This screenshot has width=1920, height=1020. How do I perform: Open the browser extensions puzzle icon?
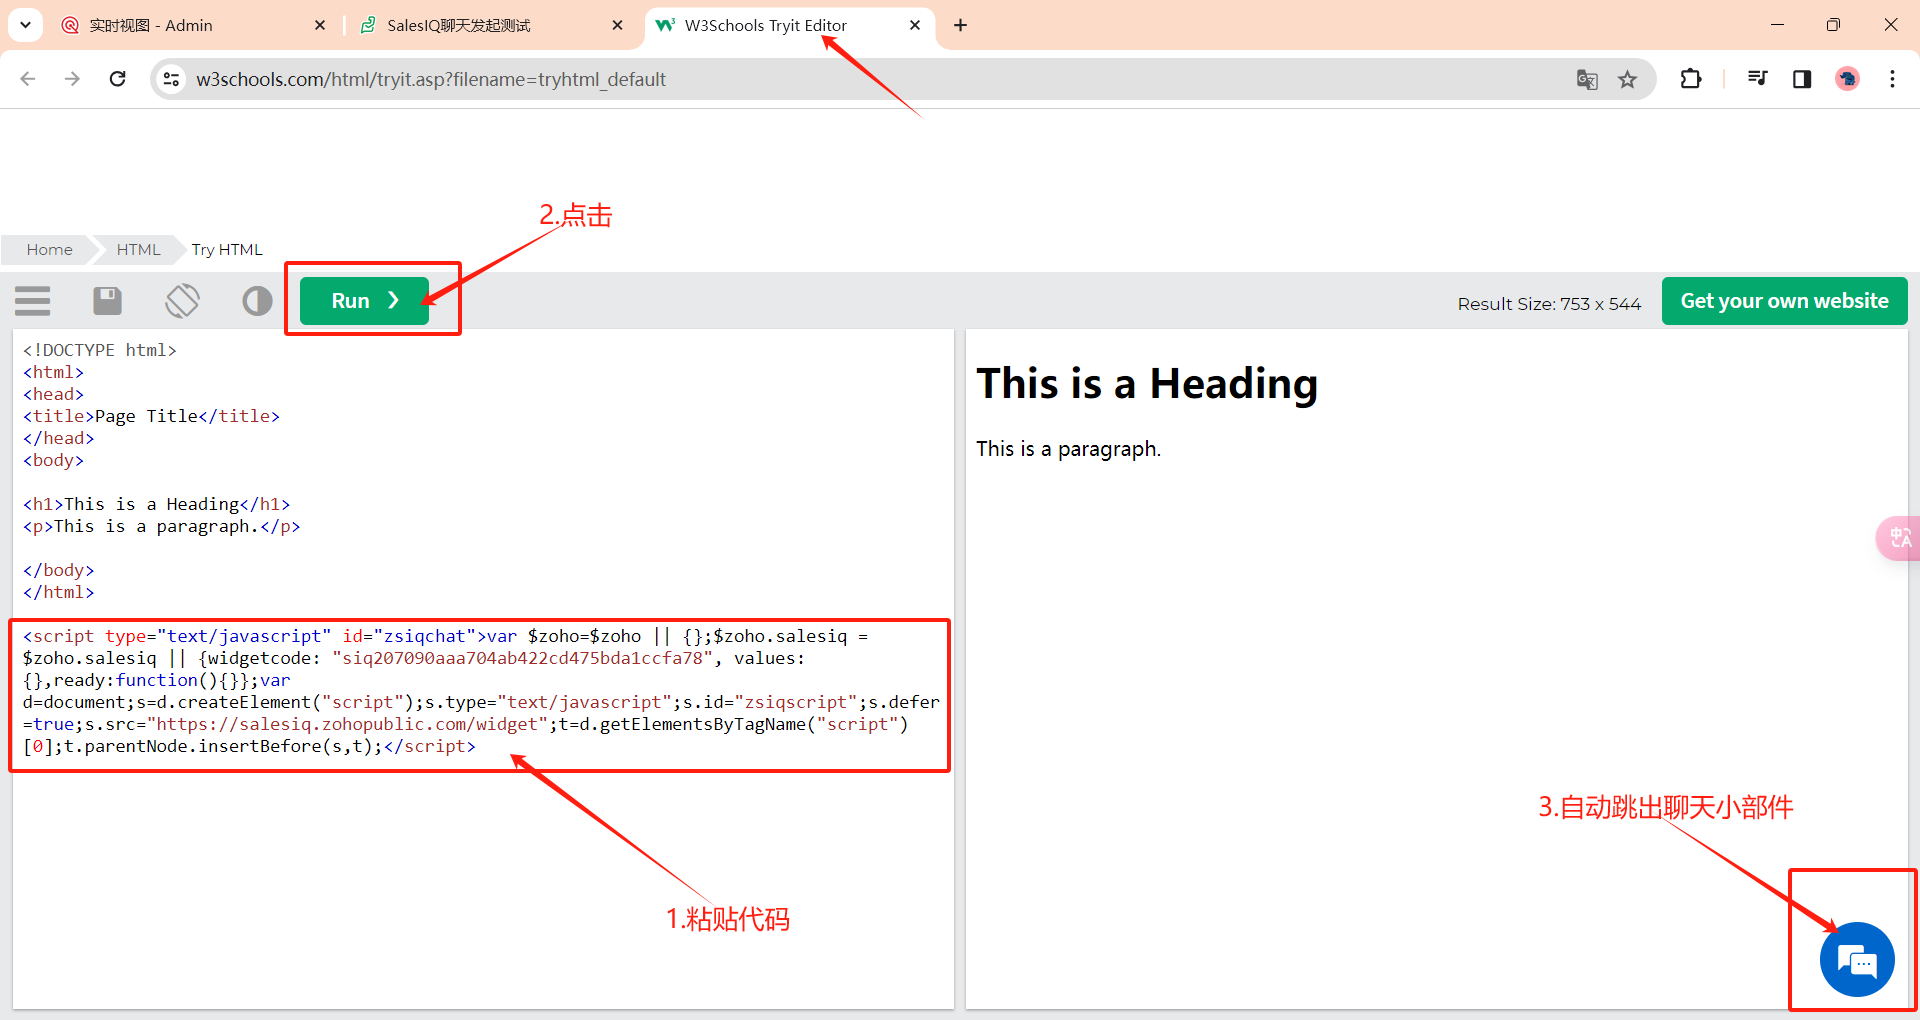point(1691,79)
